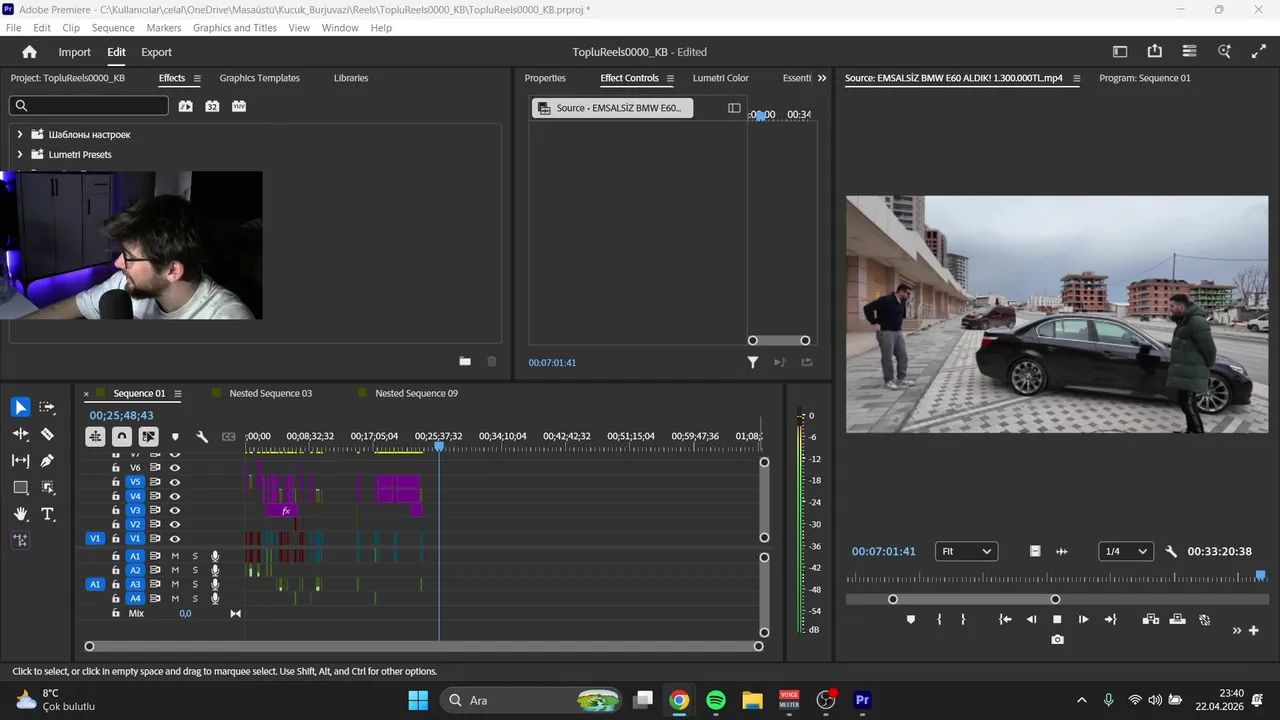Expand the Lumetri Presets folder

point(19,155)
